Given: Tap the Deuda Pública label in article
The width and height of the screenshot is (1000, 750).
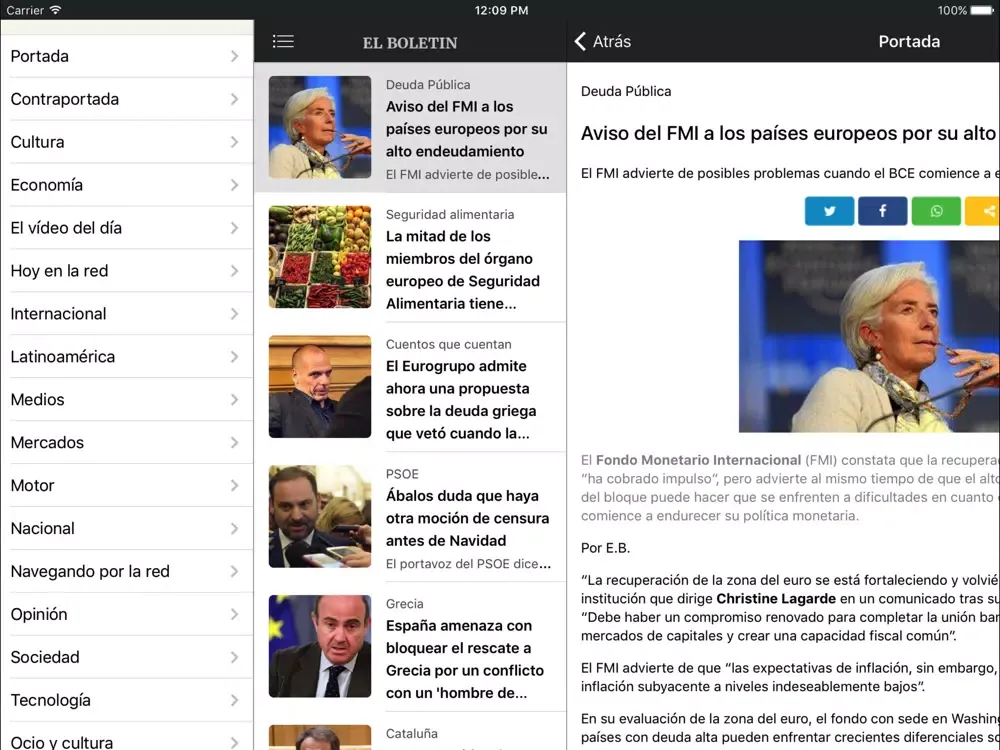Looking at the screenshot, I should pos(626,91).
